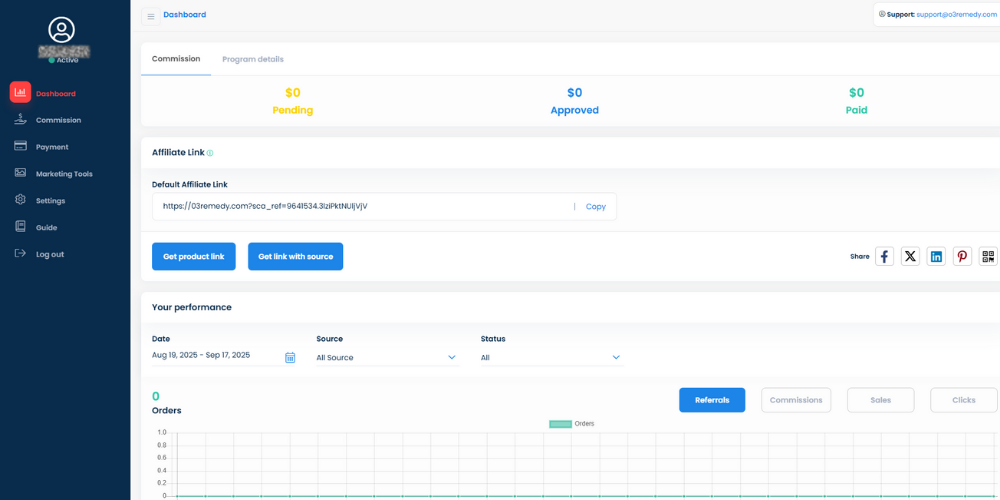Share affiliate link on X
This screenshot has width=1000, height=500.
pyautogui.click(x=910, y=257)
